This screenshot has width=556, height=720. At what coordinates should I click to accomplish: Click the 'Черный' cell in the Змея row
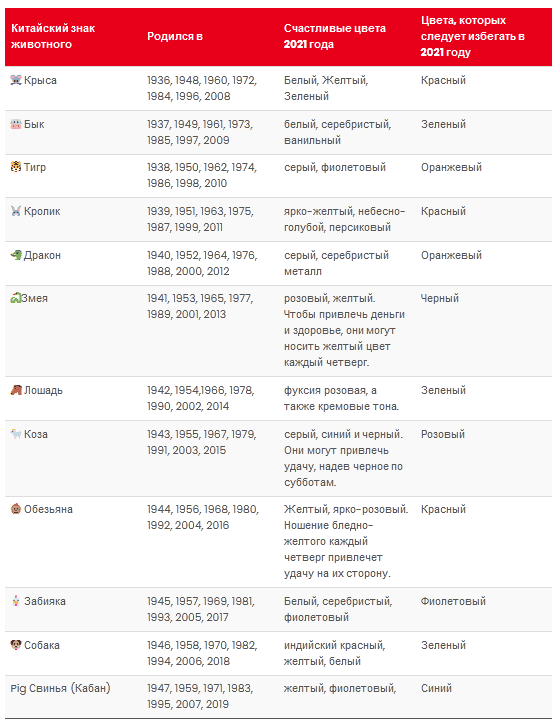(x=439, y=298)
